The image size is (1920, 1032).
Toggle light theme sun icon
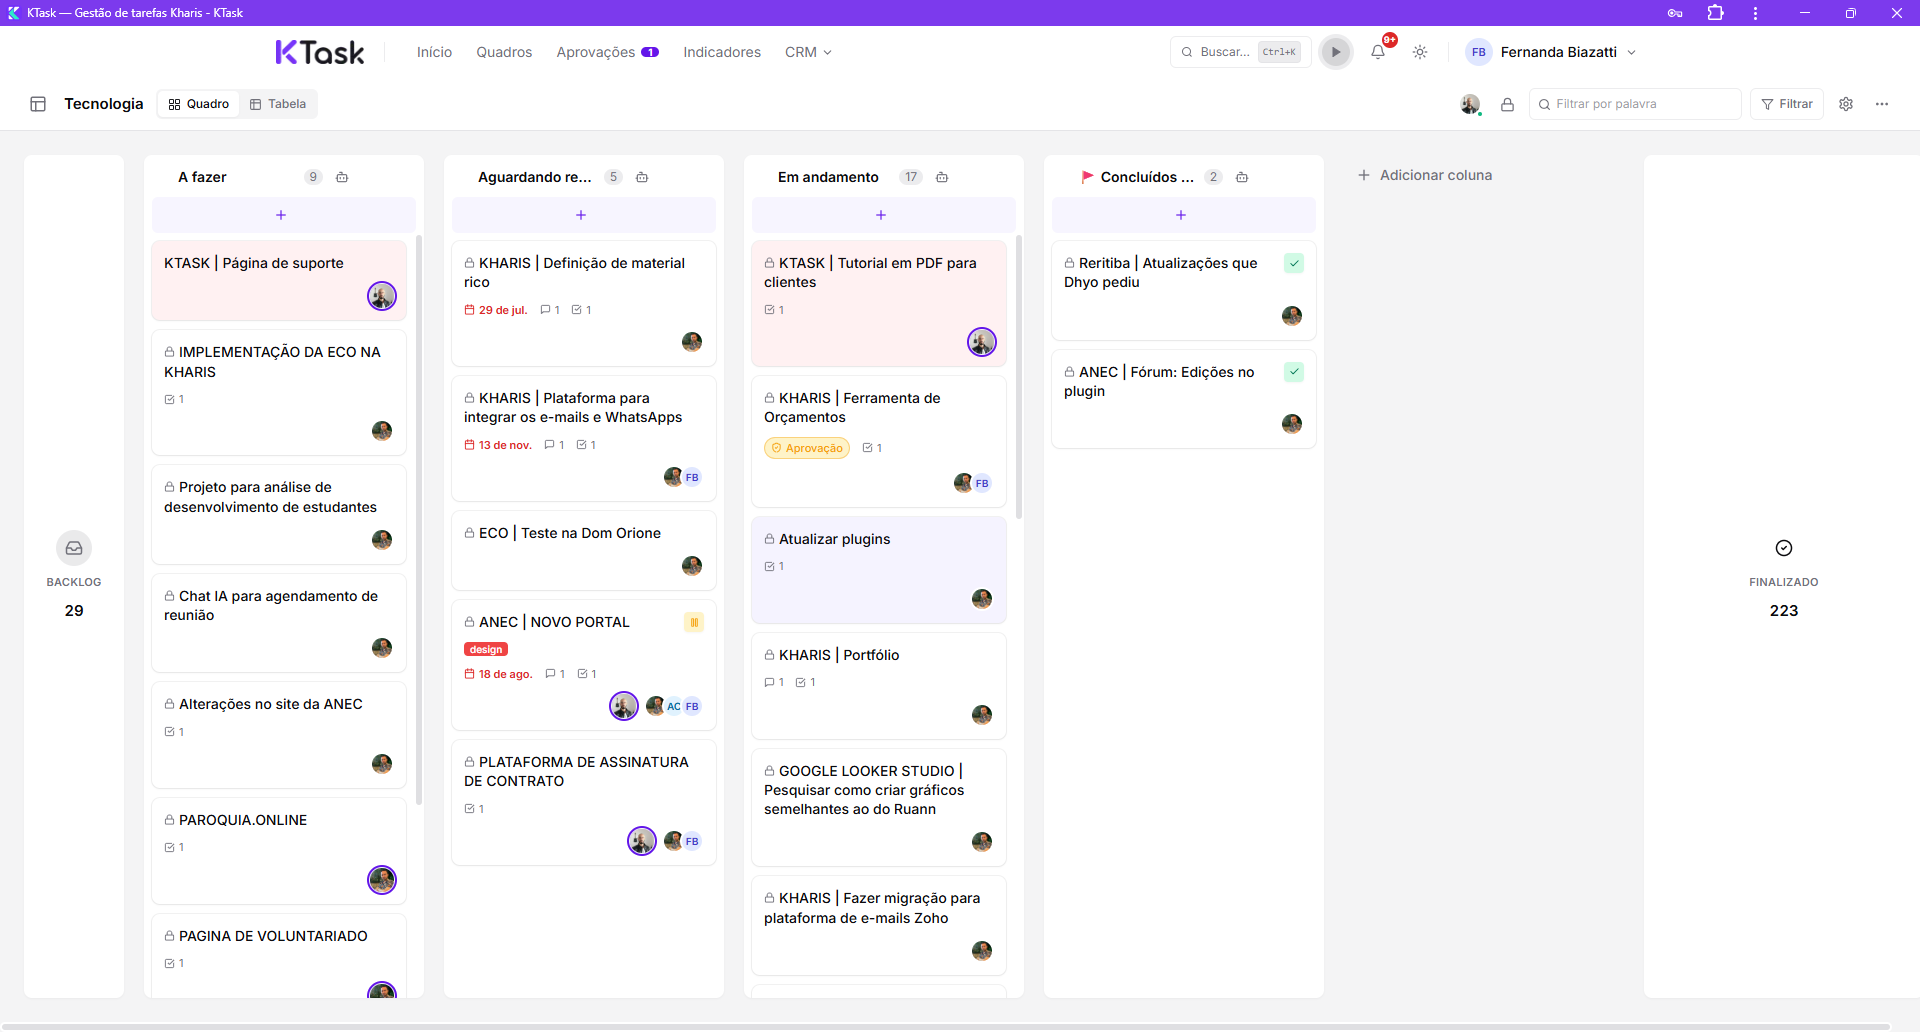[1420, 52]
